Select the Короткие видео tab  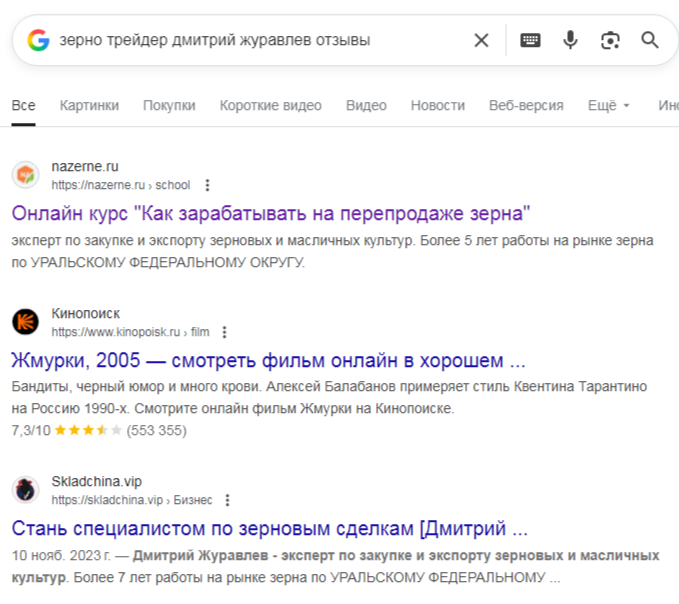[270, 105]
